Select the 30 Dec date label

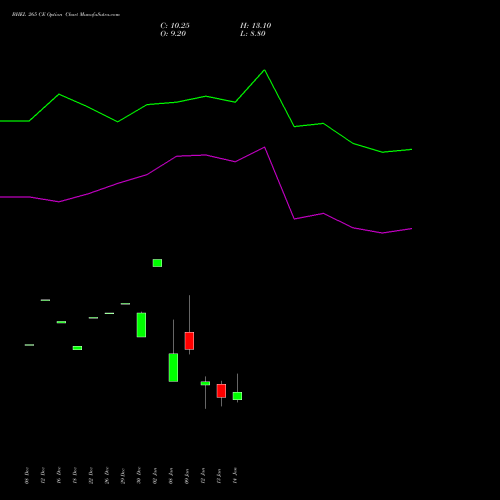pos(139,476)
